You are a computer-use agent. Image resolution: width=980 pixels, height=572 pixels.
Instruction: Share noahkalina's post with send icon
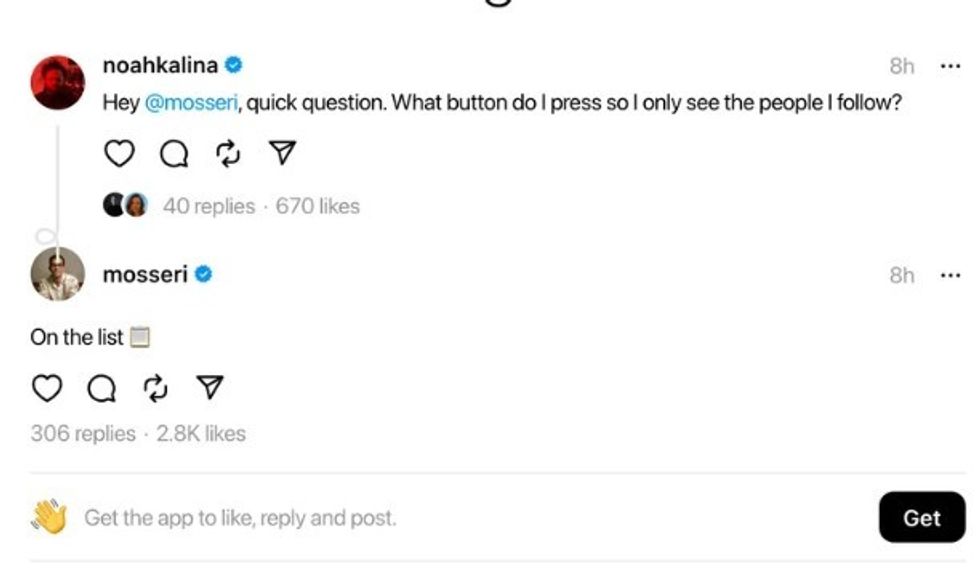[283, 153]
